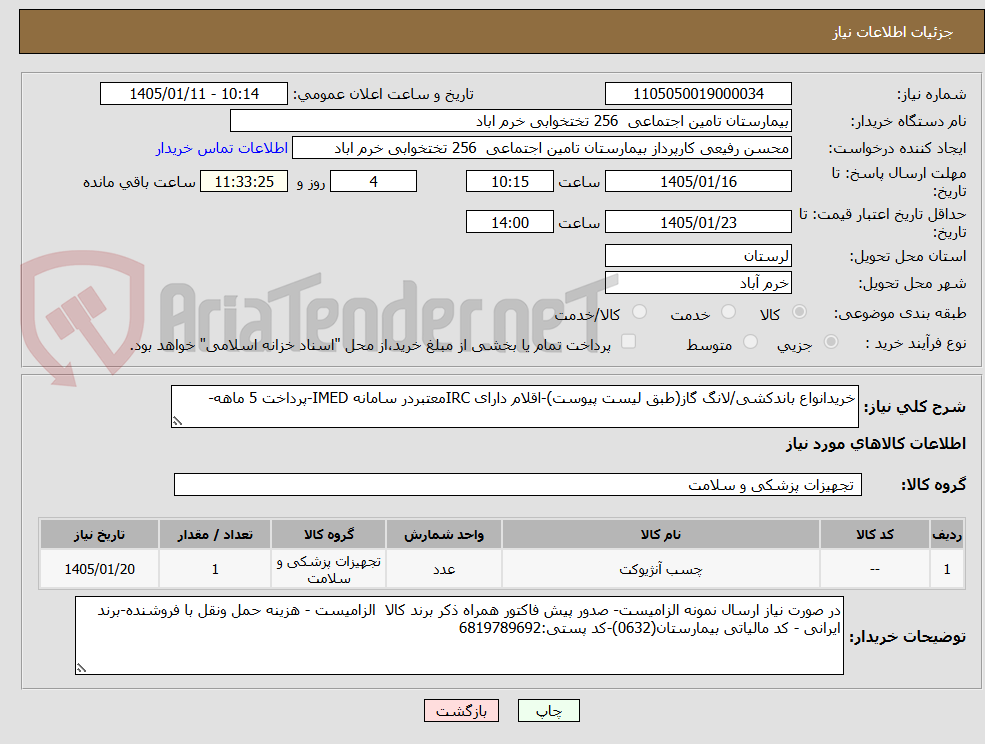This screenshot has height=744, width=985.
Task: Click the group cell تجهیزات پزشکی و سلامت in table
Action: click(x=329, y=569)
